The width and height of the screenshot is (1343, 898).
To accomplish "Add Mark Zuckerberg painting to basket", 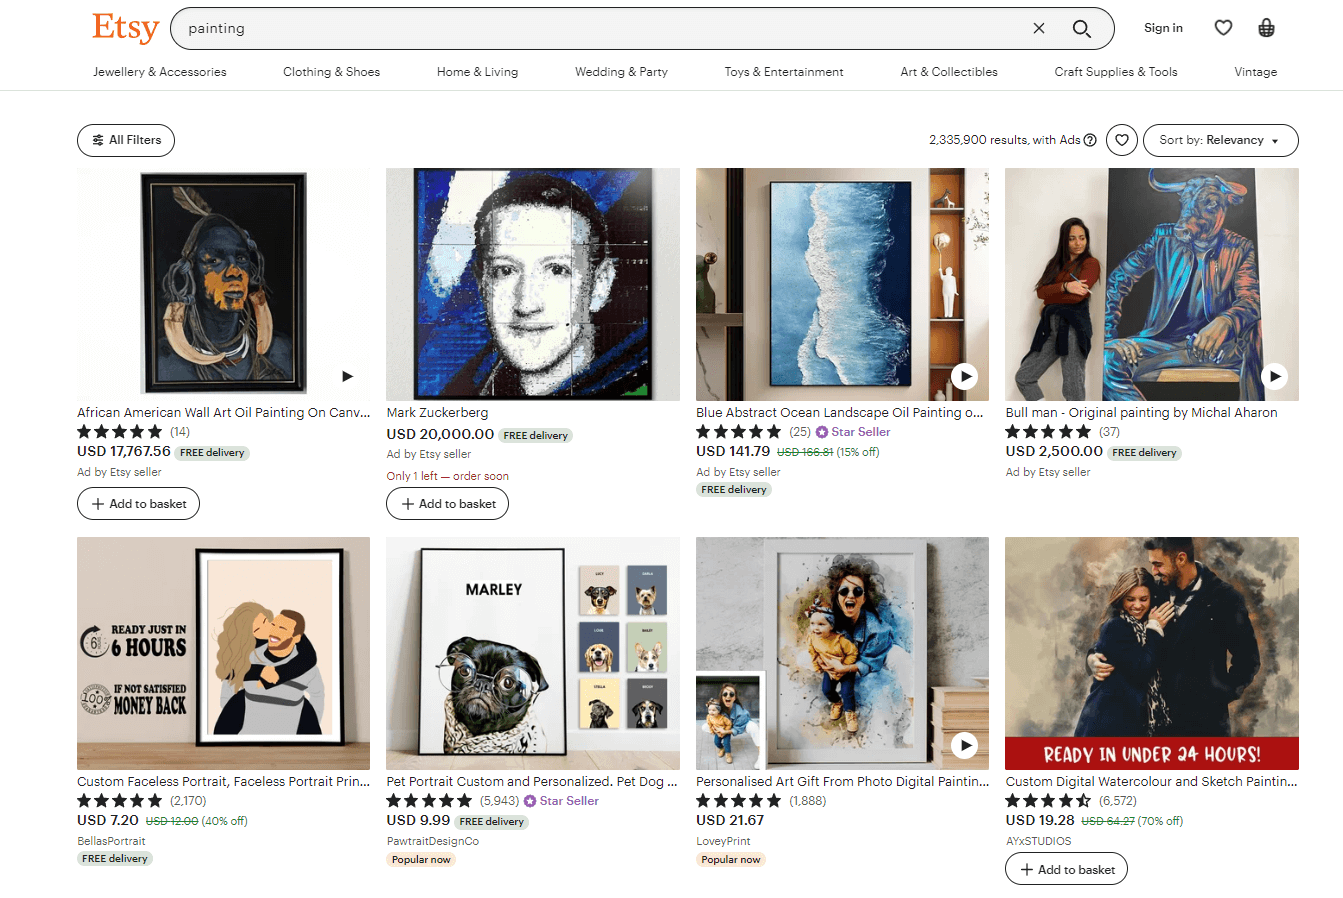I will click(x=447, y=504).
